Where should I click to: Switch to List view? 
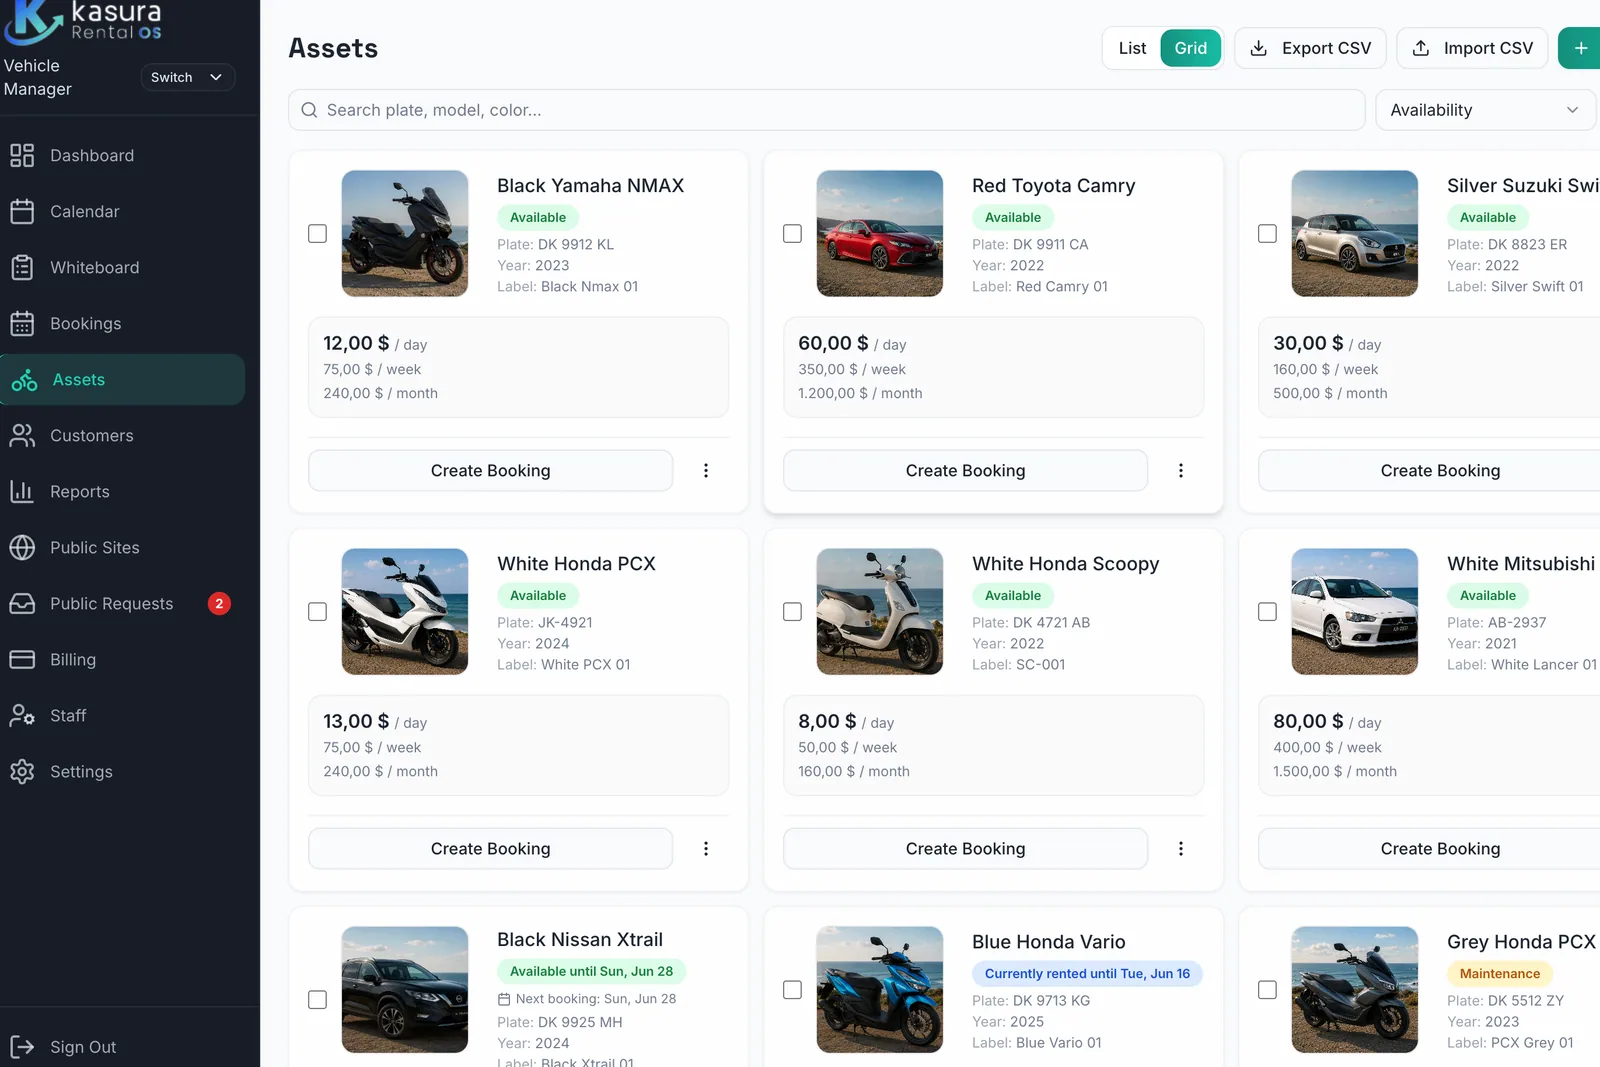1132,48
